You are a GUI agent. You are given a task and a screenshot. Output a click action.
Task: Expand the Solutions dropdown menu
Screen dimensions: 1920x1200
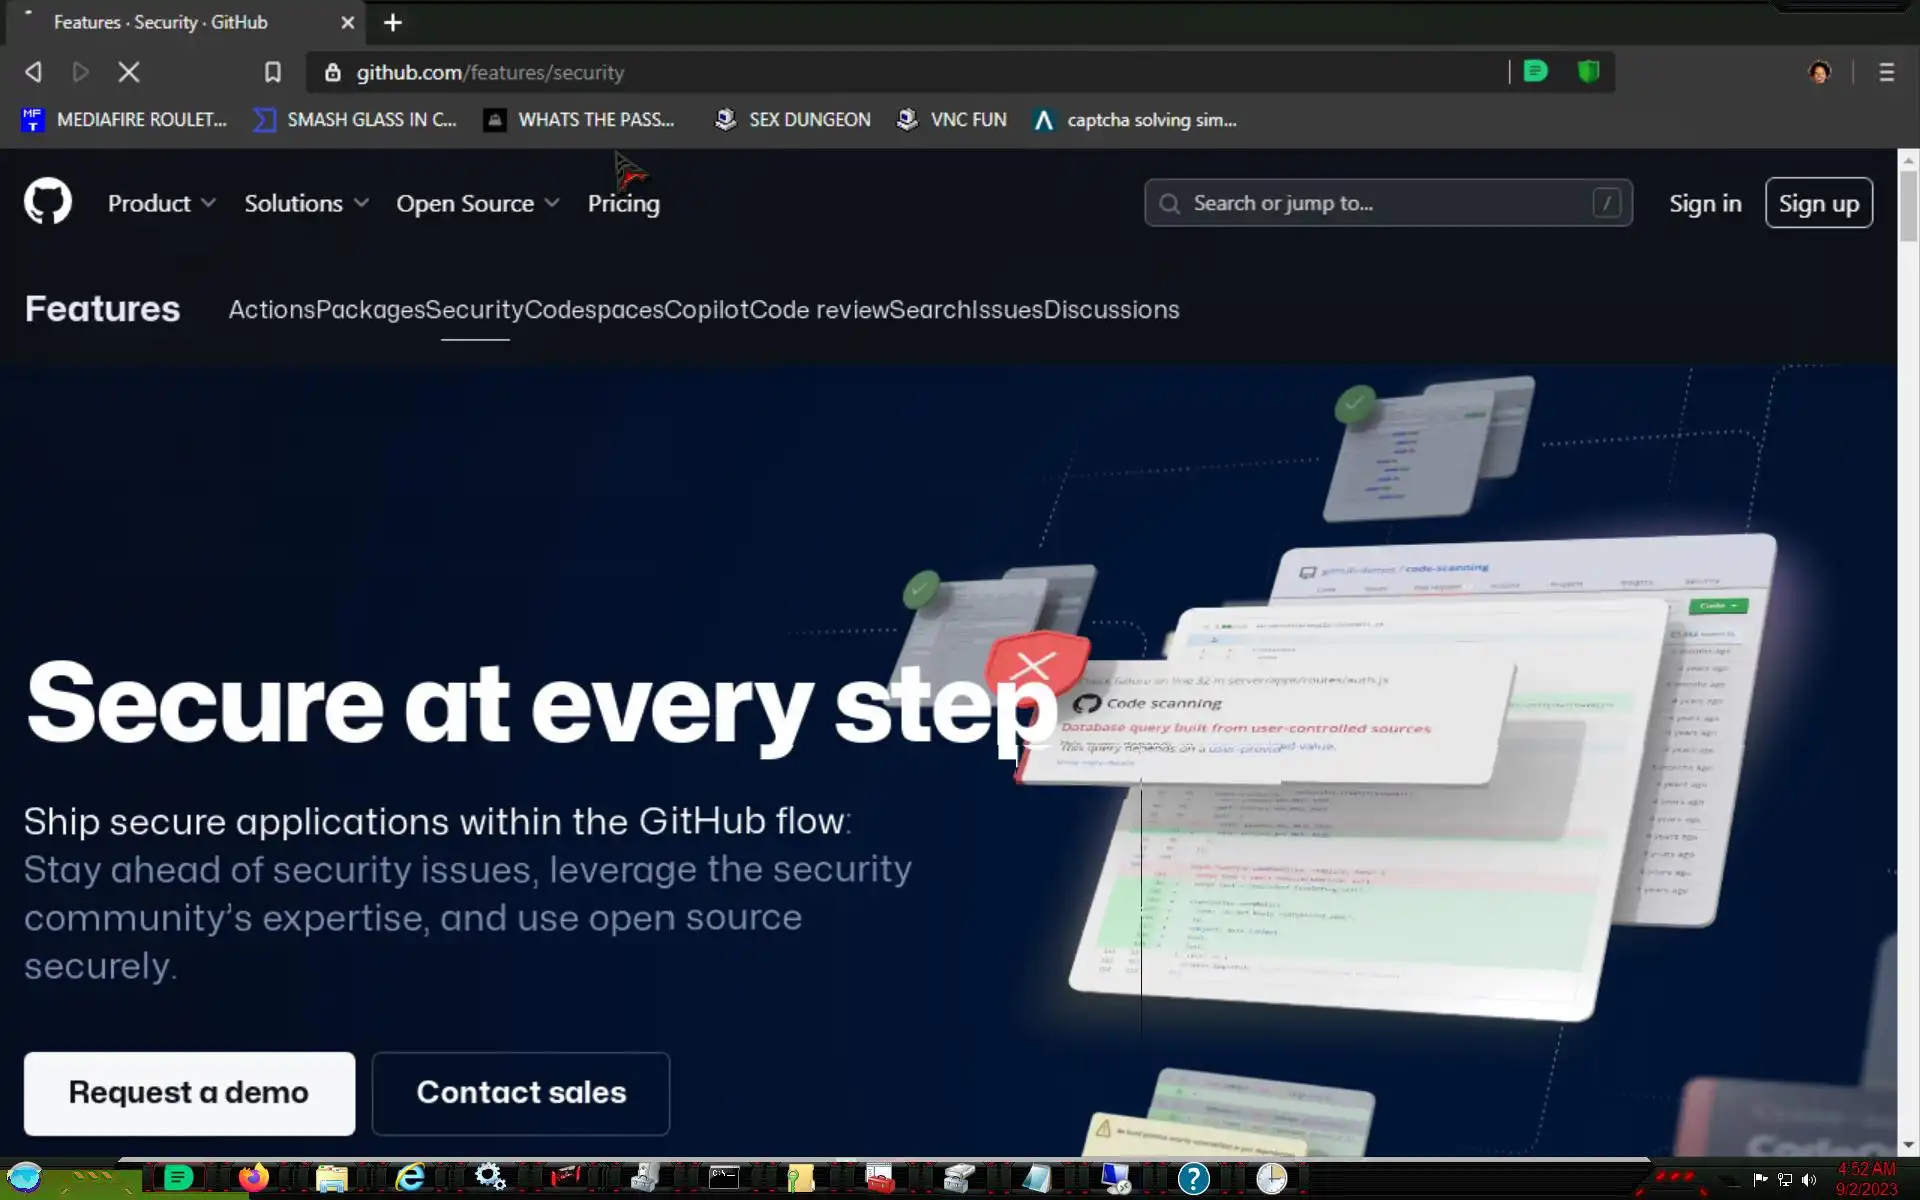coord(306,203)
